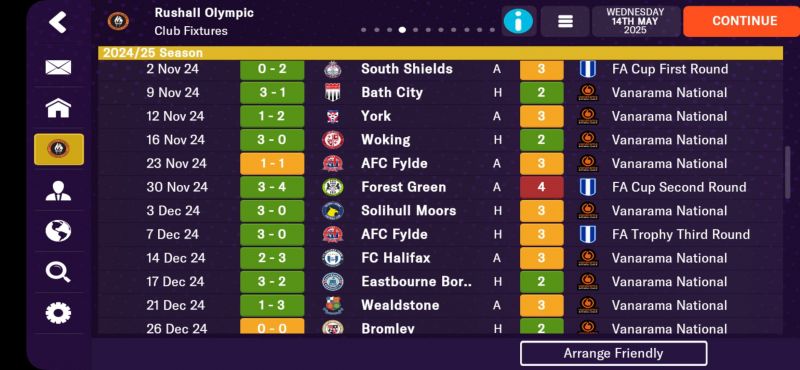Open the South Shields fixture row
The width and height of the screenshot is (800, 370).
440,69
